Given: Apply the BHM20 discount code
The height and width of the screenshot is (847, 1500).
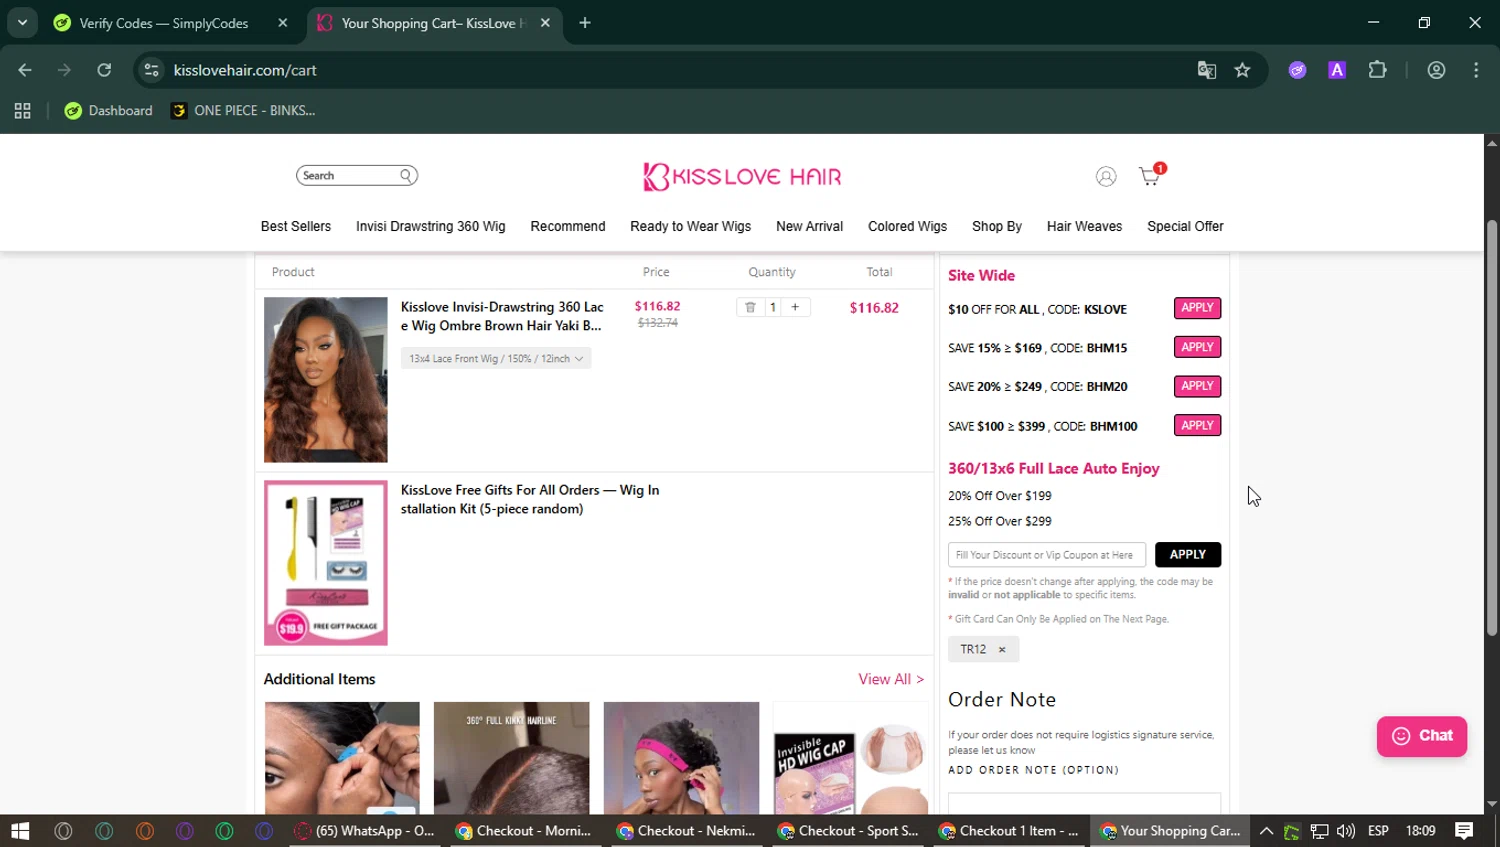Looking at the screenshot, I should (1197, 386).
